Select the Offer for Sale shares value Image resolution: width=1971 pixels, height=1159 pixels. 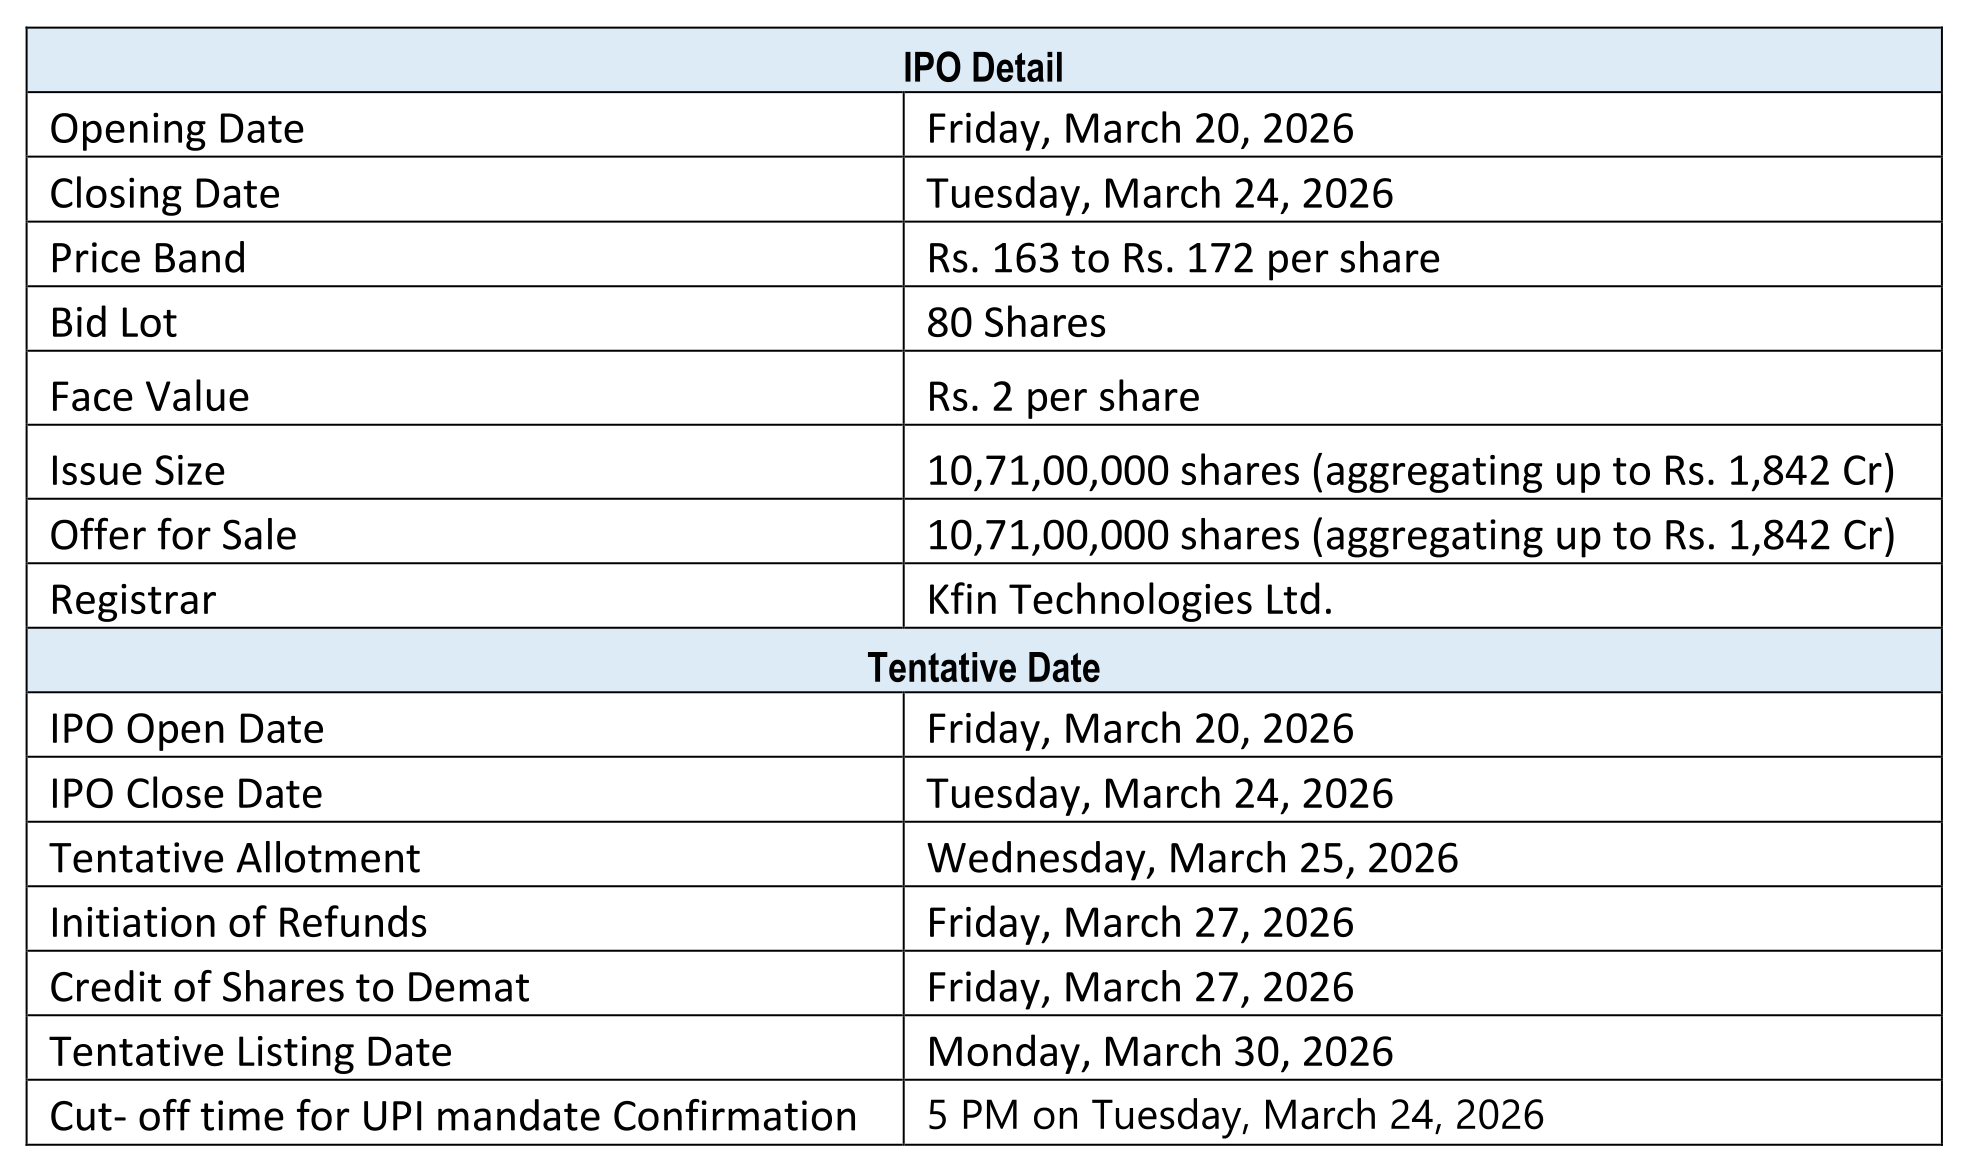pyautogui.click(x=1410, y=535)
